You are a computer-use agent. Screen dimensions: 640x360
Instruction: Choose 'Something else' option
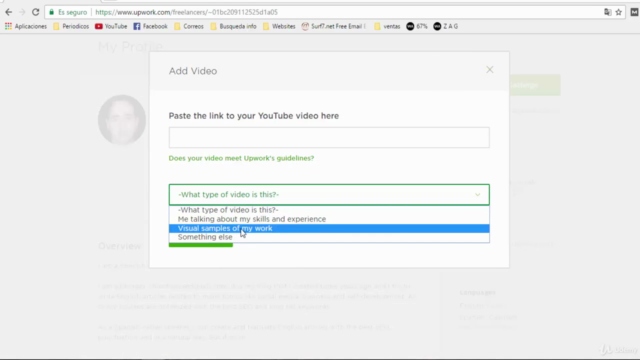coord(329,237)
